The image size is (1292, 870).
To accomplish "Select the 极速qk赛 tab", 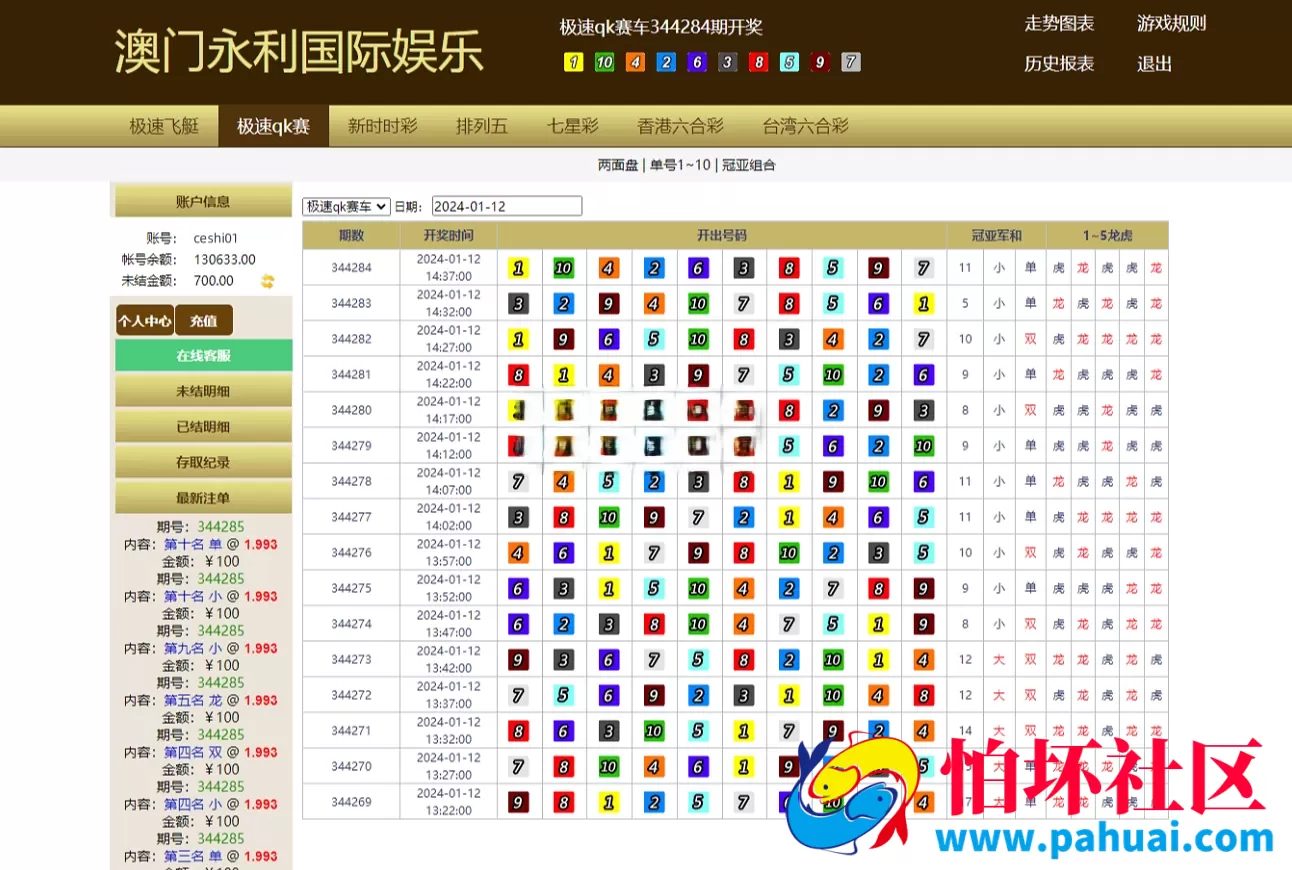I will pos(273,126).
